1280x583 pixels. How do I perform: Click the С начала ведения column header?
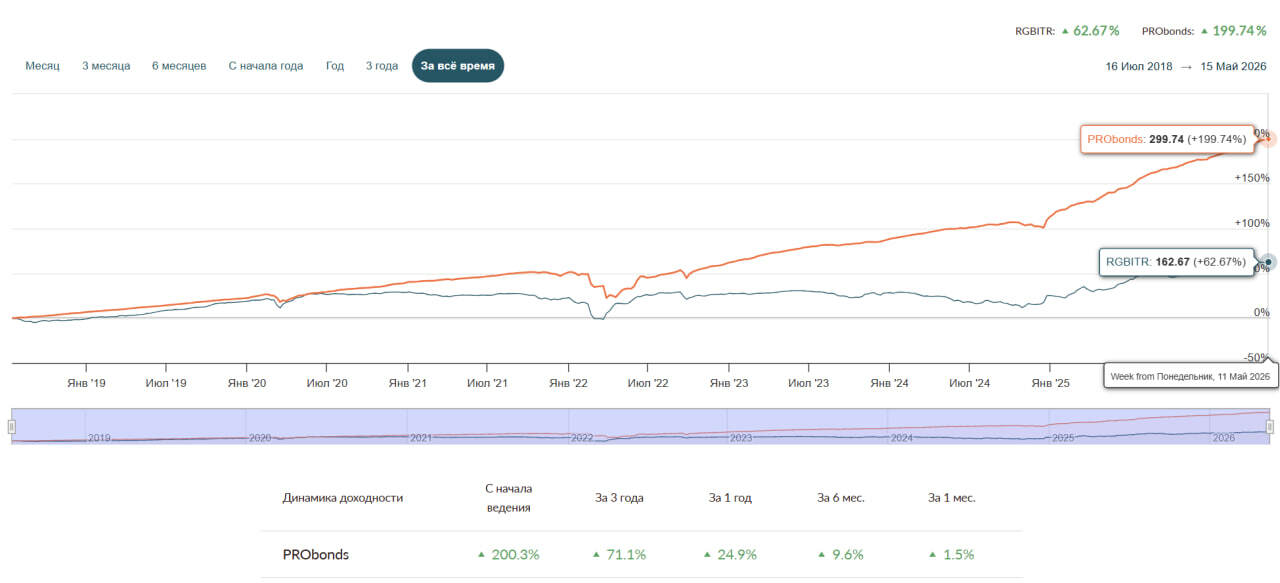tap(508, 497)
